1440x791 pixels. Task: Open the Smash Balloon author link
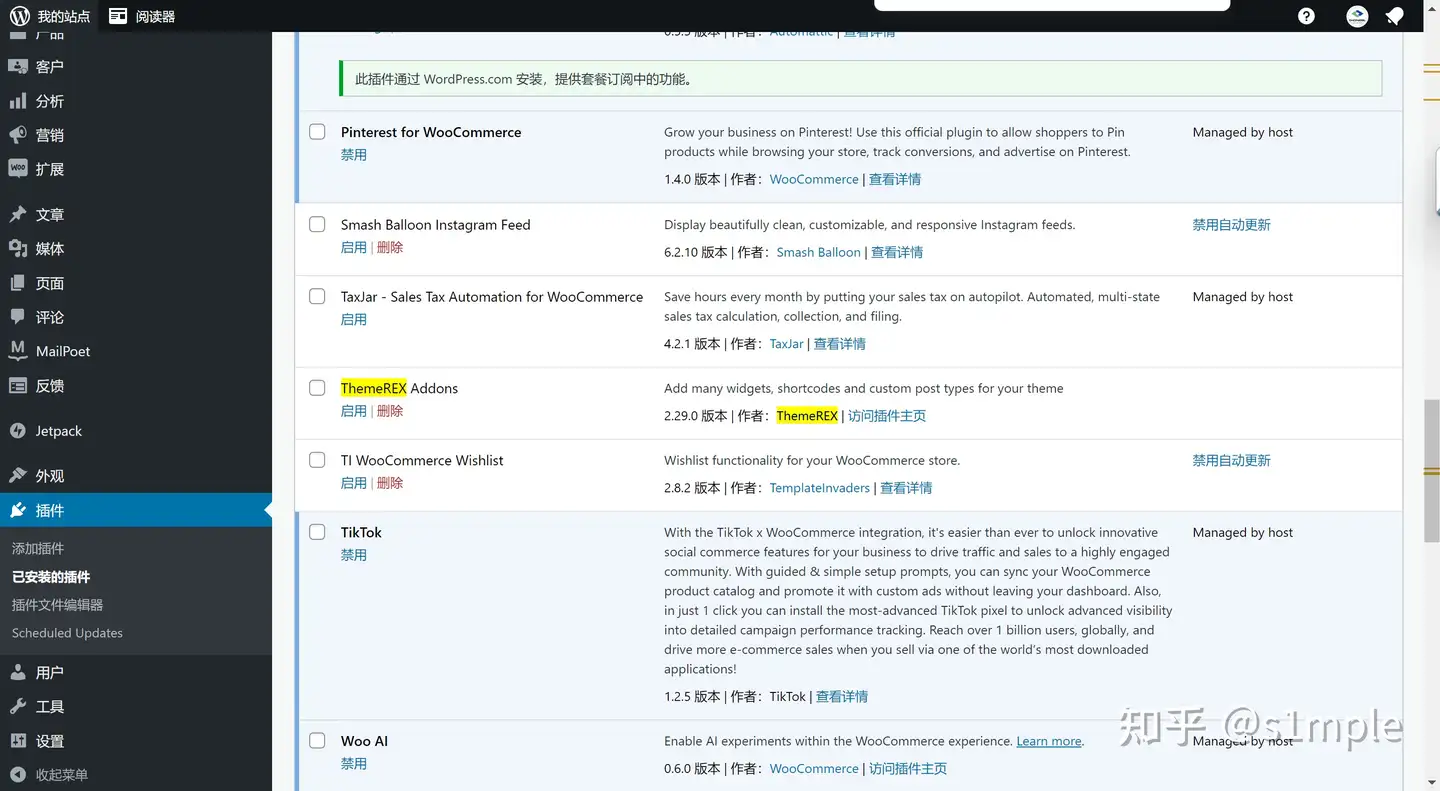819,252
